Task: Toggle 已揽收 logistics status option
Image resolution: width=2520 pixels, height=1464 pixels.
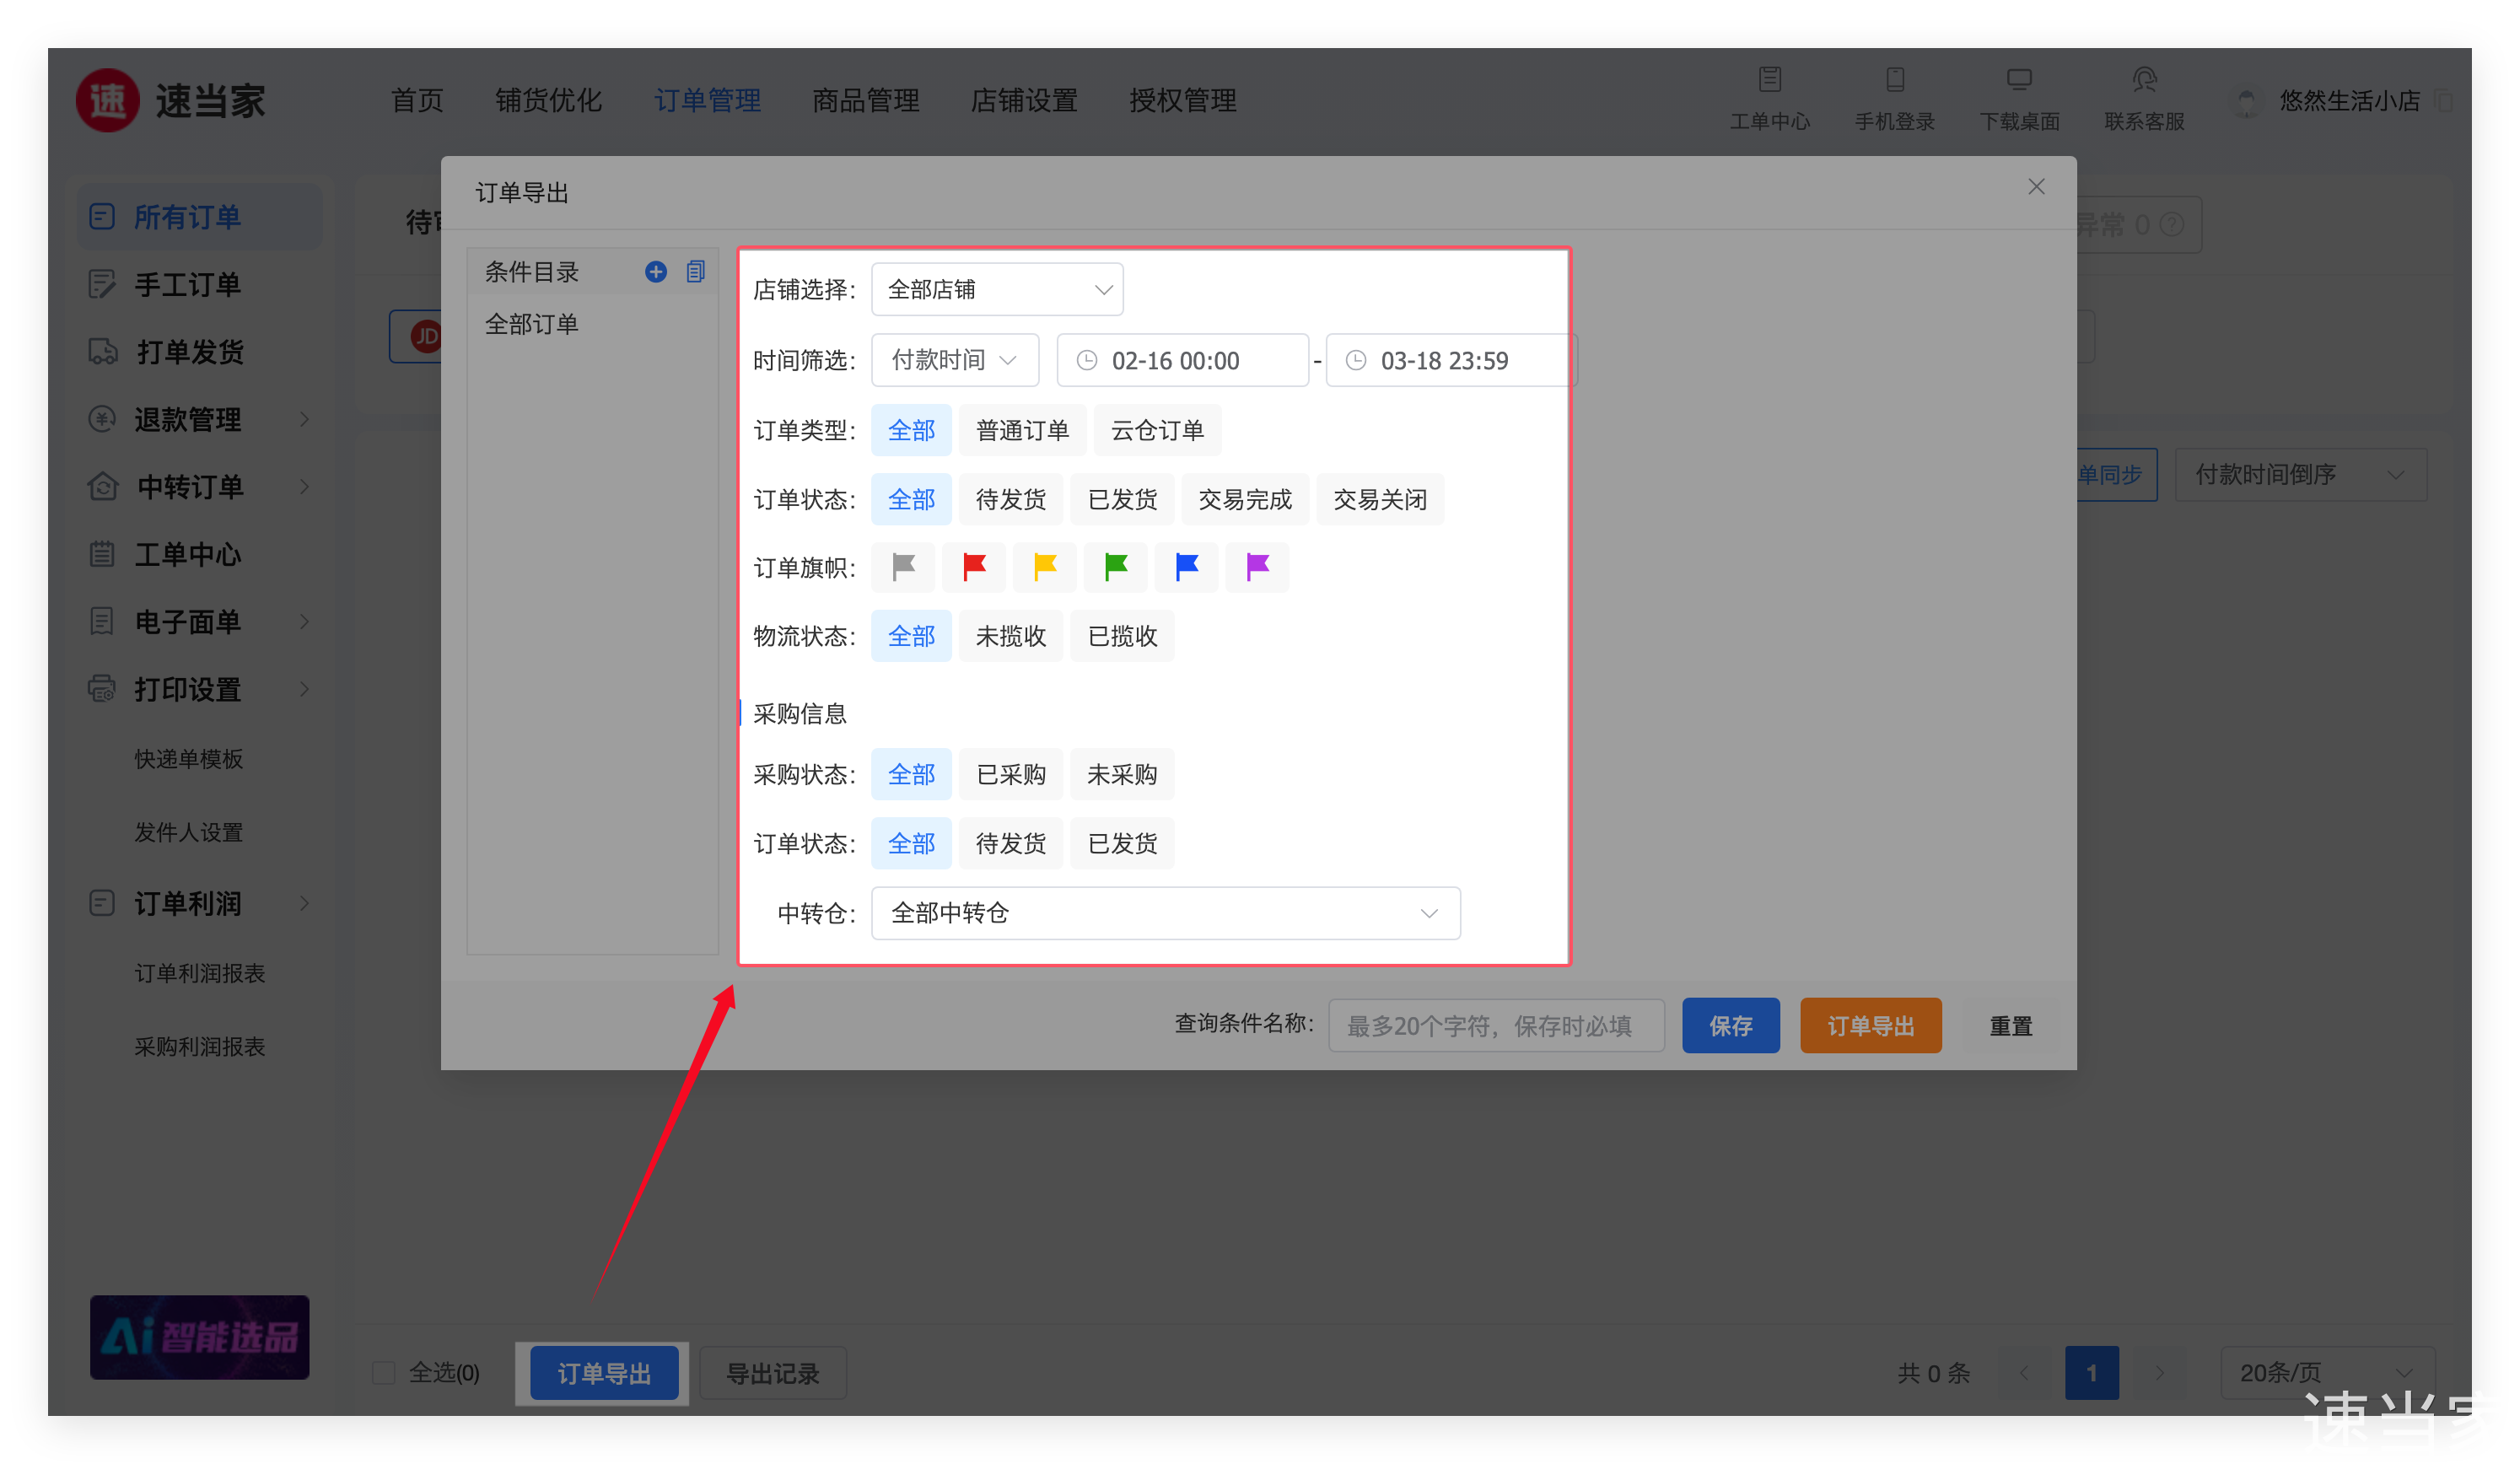Action: (x=1122, y=636)
